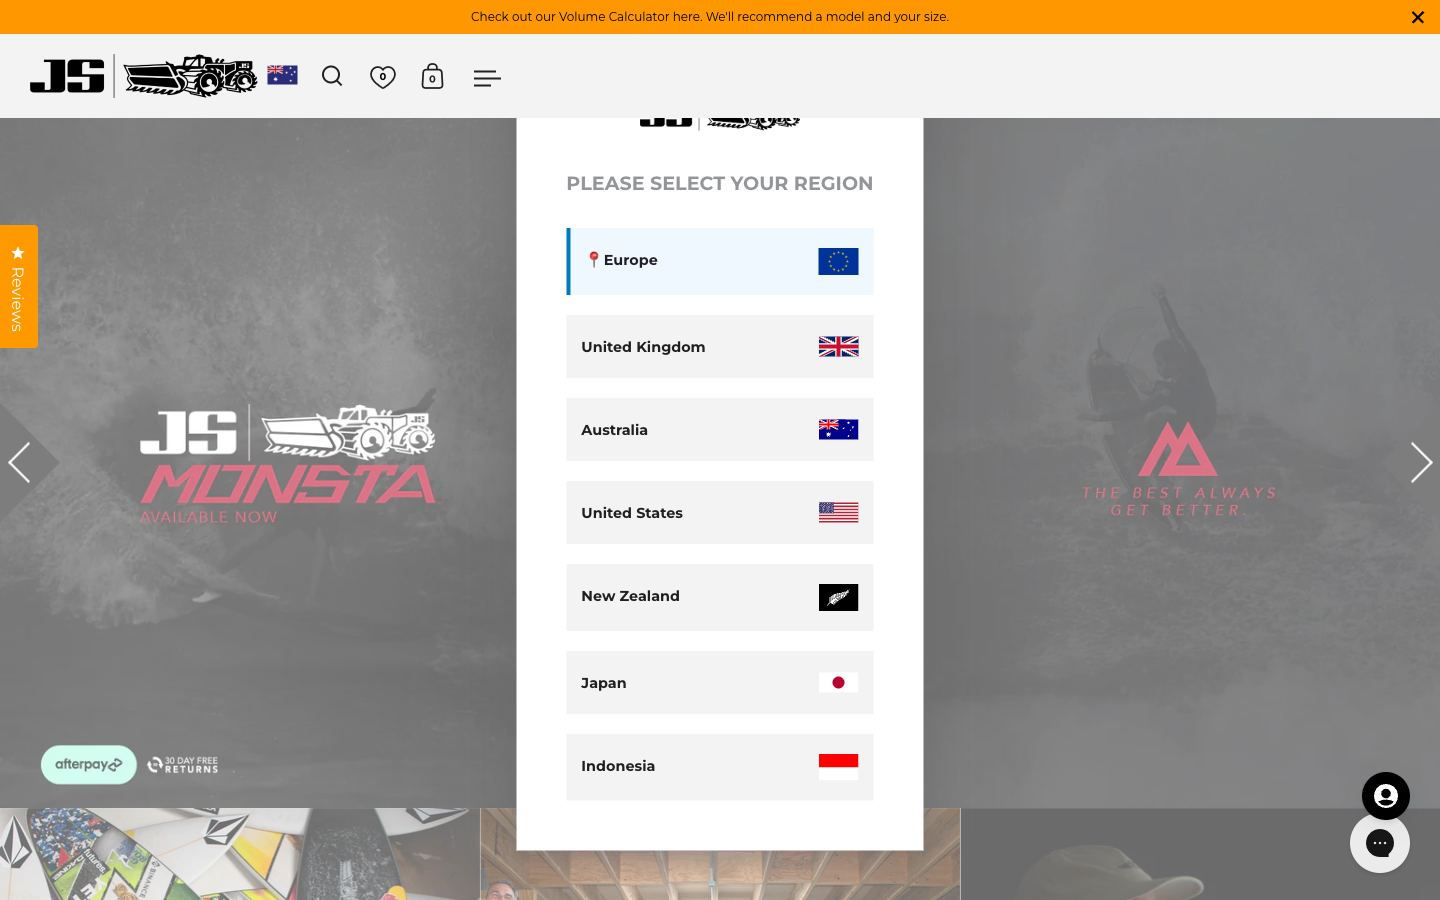Click the Afterpay badge

89,765
